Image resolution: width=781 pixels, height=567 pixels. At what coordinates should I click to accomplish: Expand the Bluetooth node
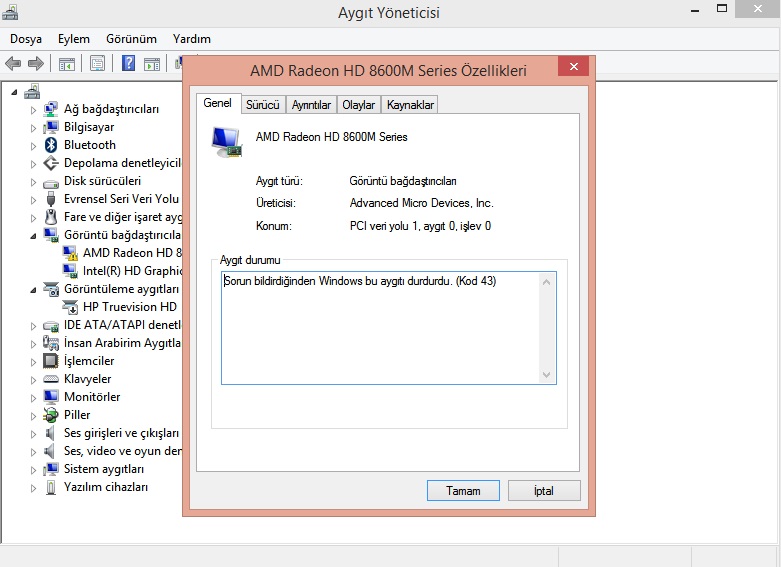tap(33, 145)
